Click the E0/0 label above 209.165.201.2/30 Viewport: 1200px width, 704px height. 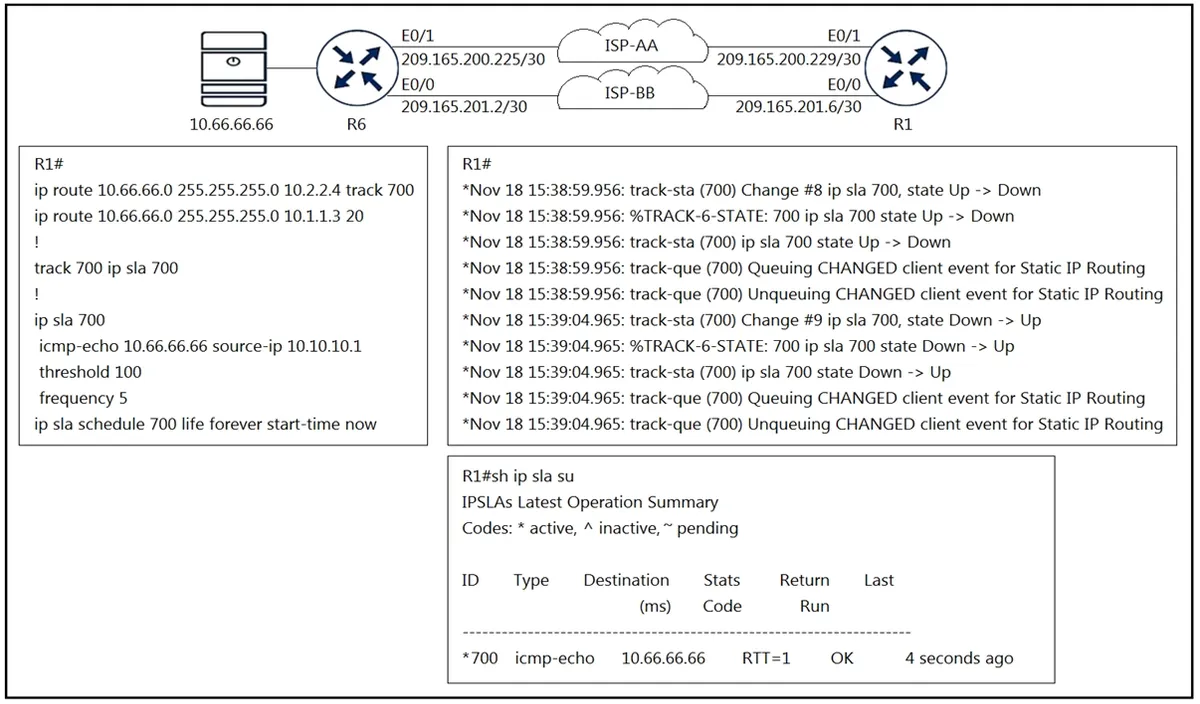(x=418, y=83)
